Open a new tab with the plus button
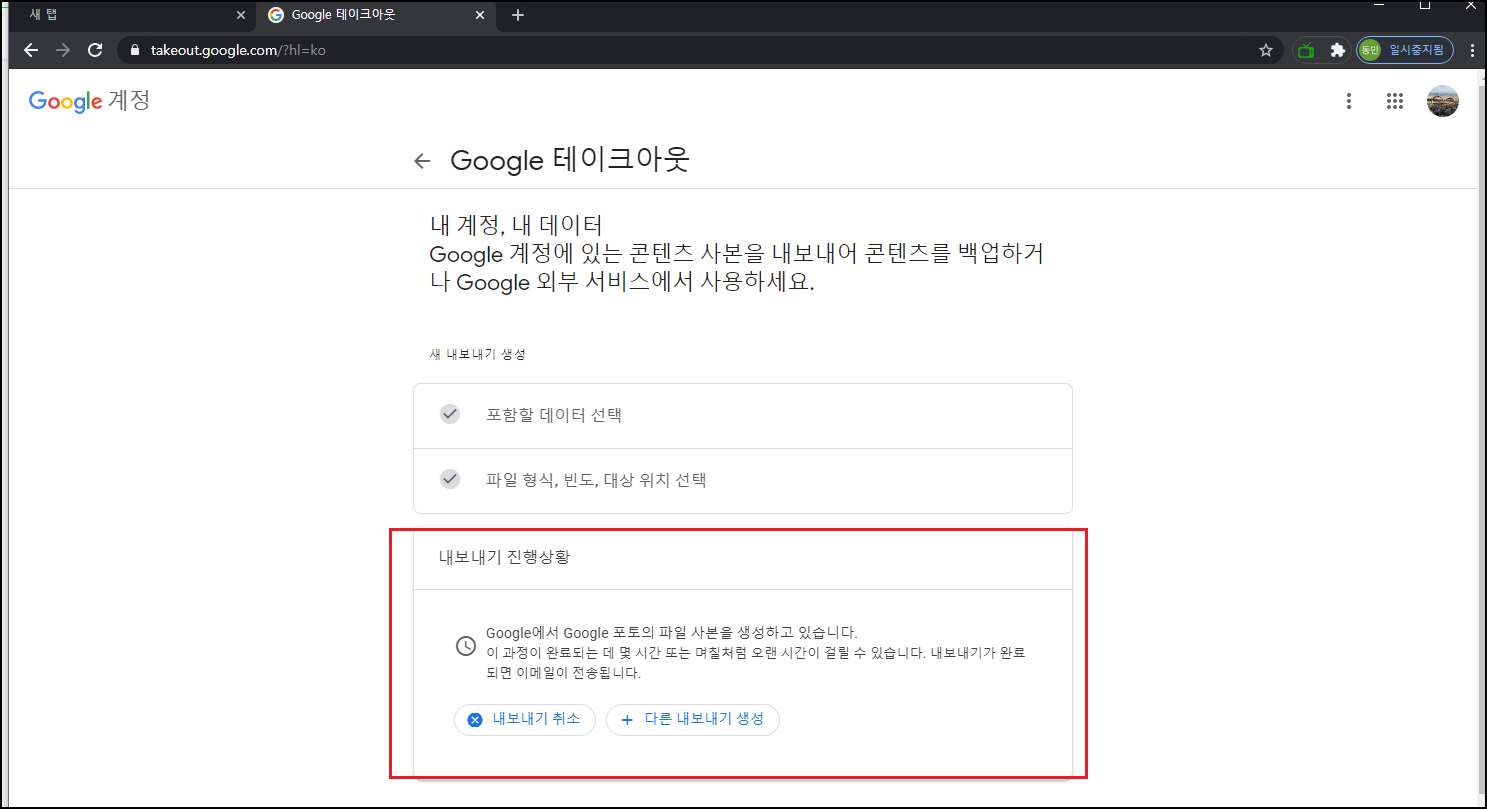 coord(517,15)
